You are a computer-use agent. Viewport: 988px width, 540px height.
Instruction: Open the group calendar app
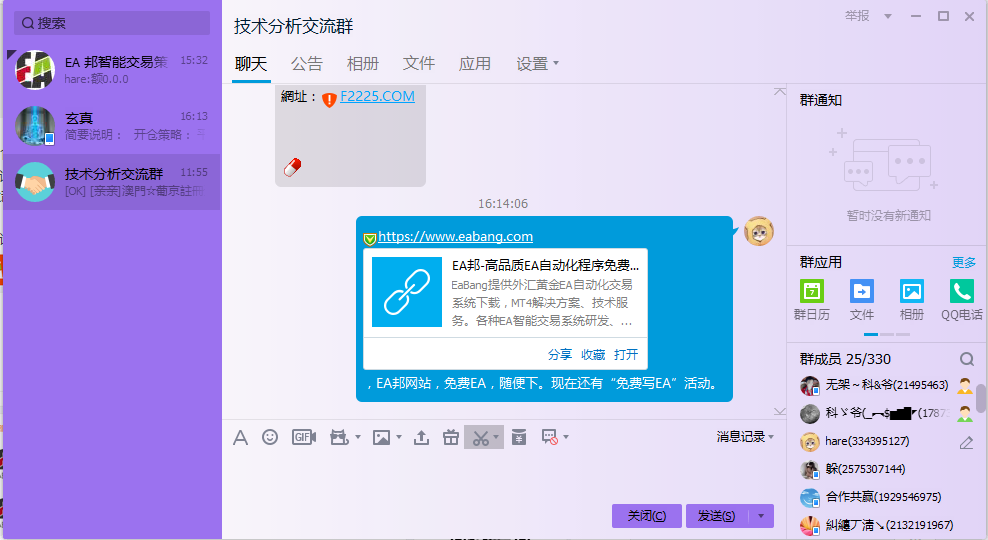pos(812,291)
